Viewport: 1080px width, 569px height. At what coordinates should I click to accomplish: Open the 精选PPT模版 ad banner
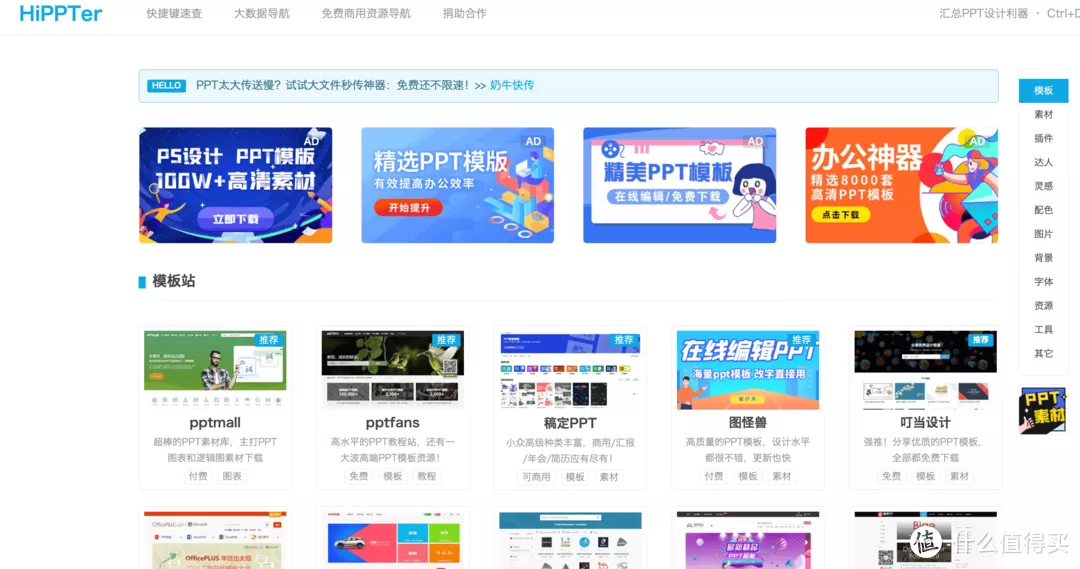[457, 185]
